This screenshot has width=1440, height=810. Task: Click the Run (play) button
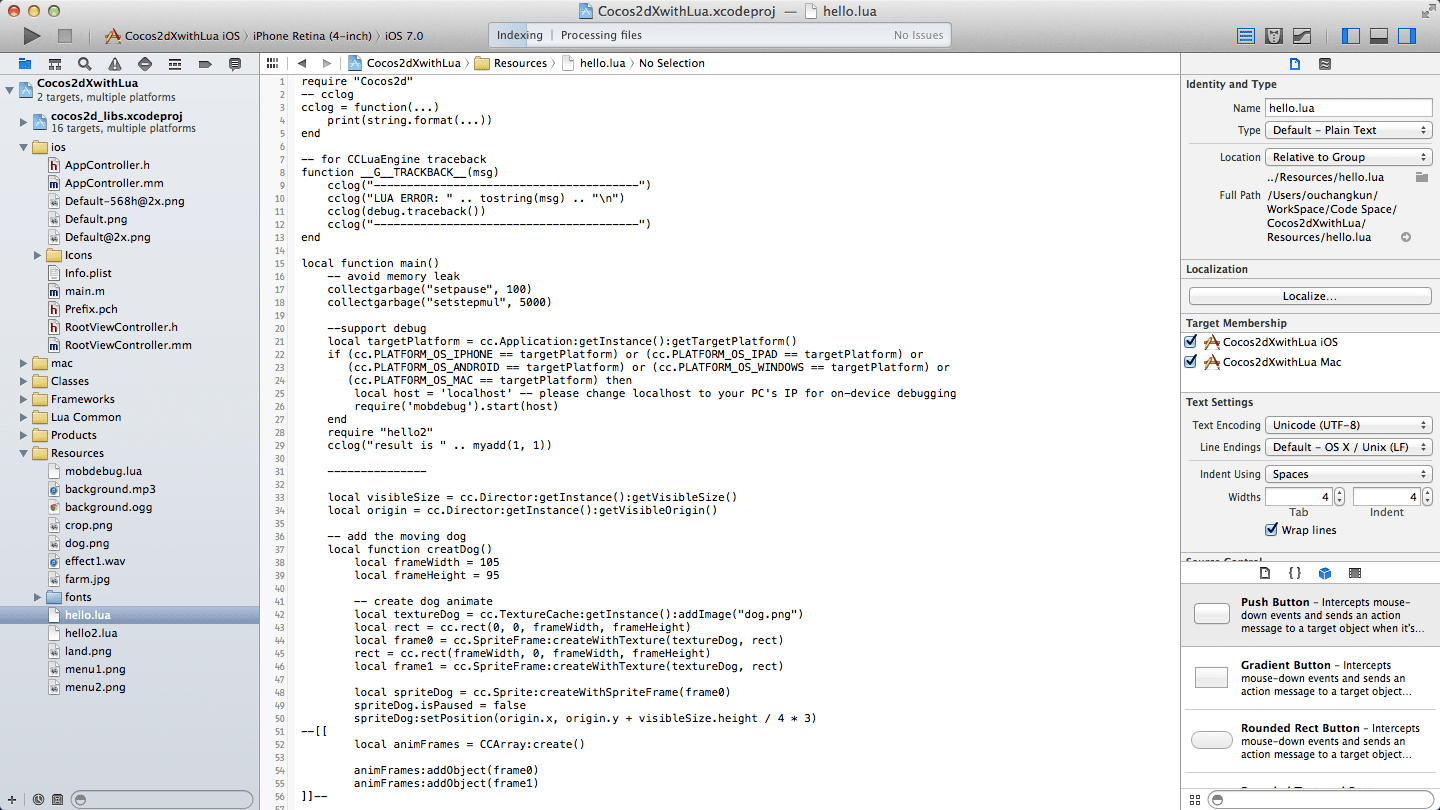point(32,36)
